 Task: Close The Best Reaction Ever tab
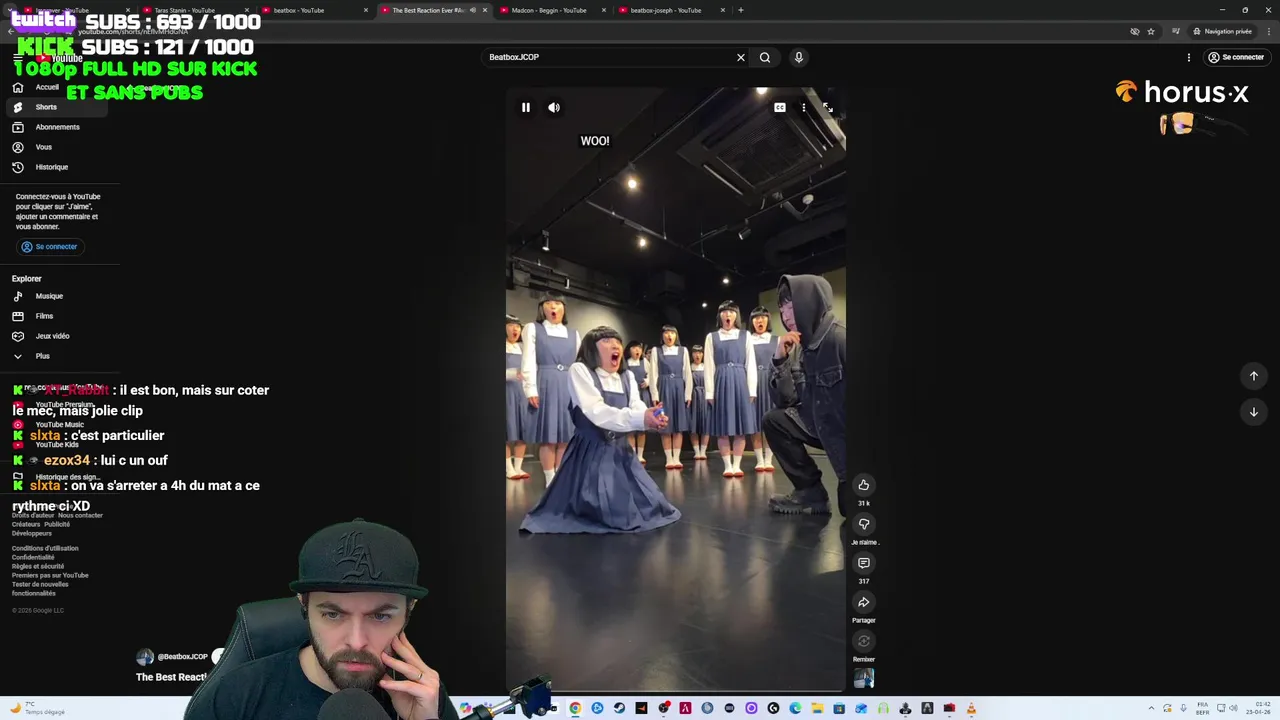(485, 10)
